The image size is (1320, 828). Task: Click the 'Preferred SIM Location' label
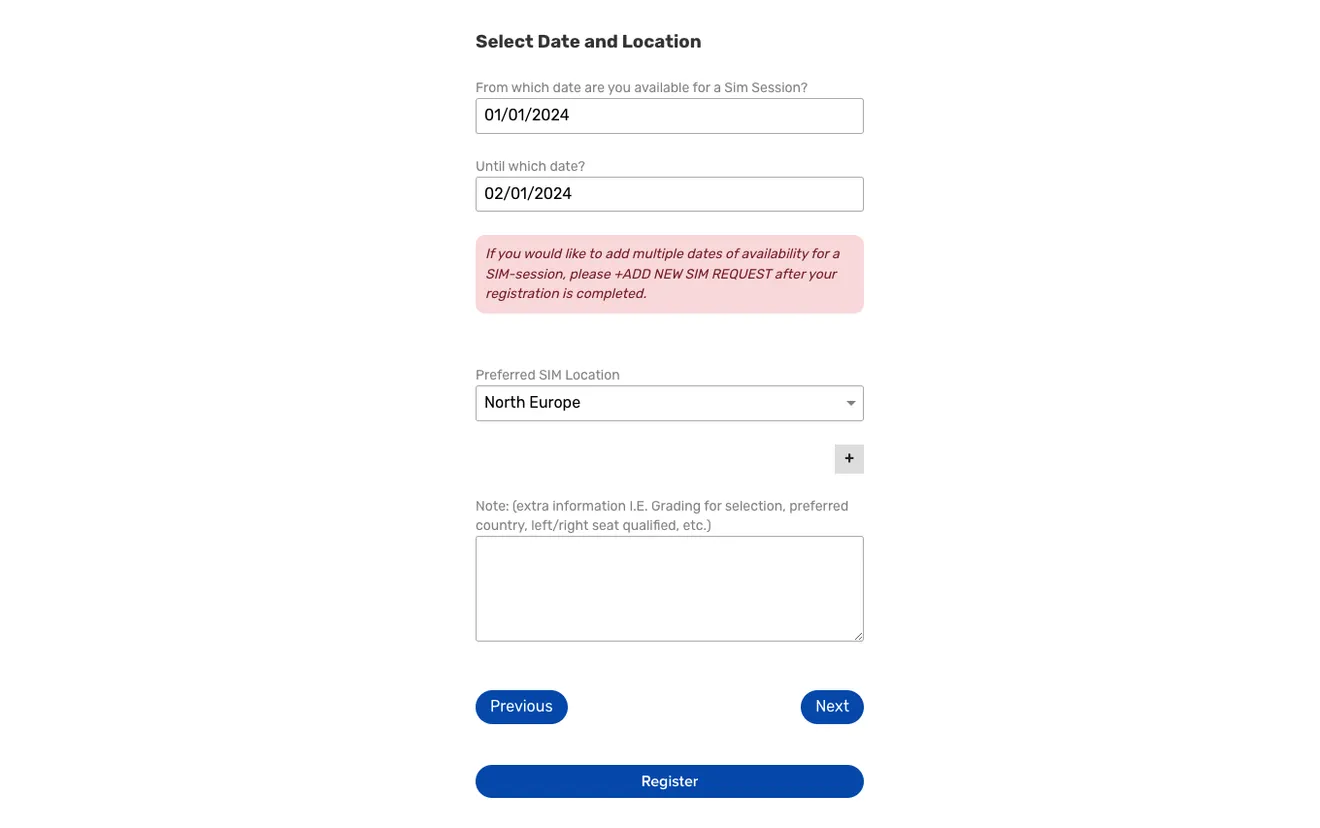(x=547, y=375)
